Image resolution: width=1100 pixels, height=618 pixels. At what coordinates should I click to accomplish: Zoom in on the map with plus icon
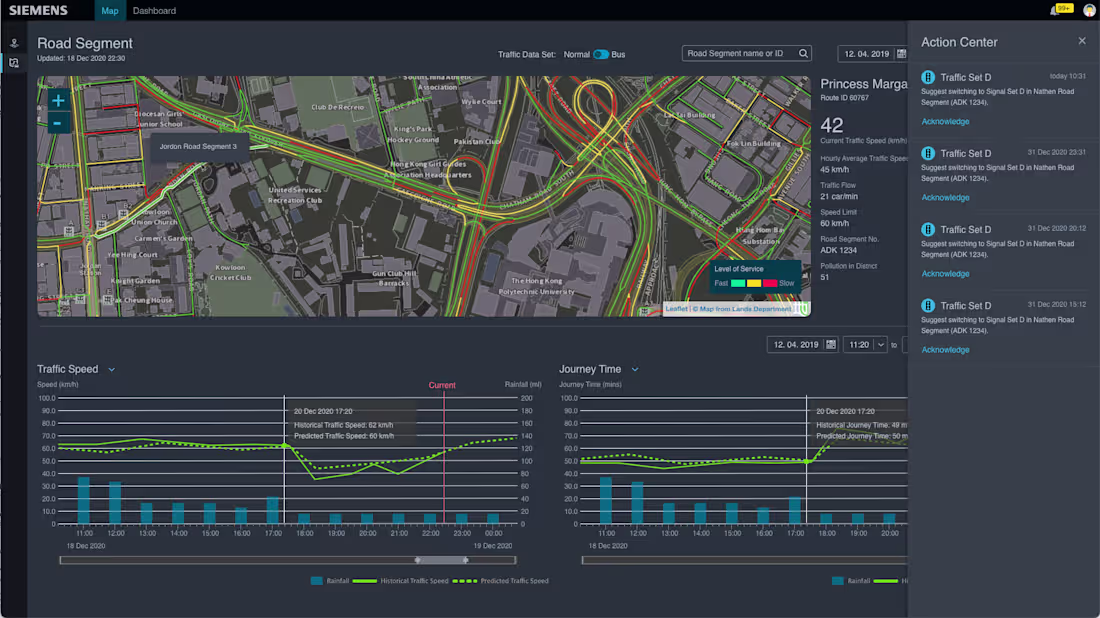[x=58, y=100]
